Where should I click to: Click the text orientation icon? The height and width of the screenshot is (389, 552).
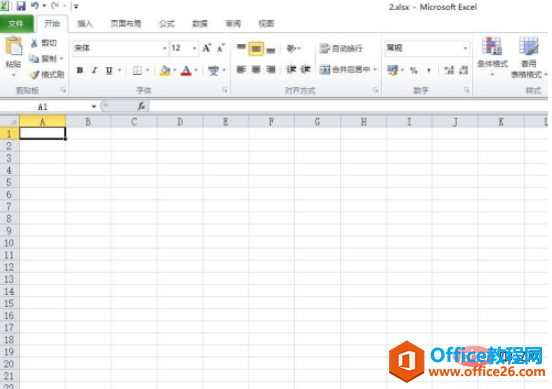tap(291, 48)
